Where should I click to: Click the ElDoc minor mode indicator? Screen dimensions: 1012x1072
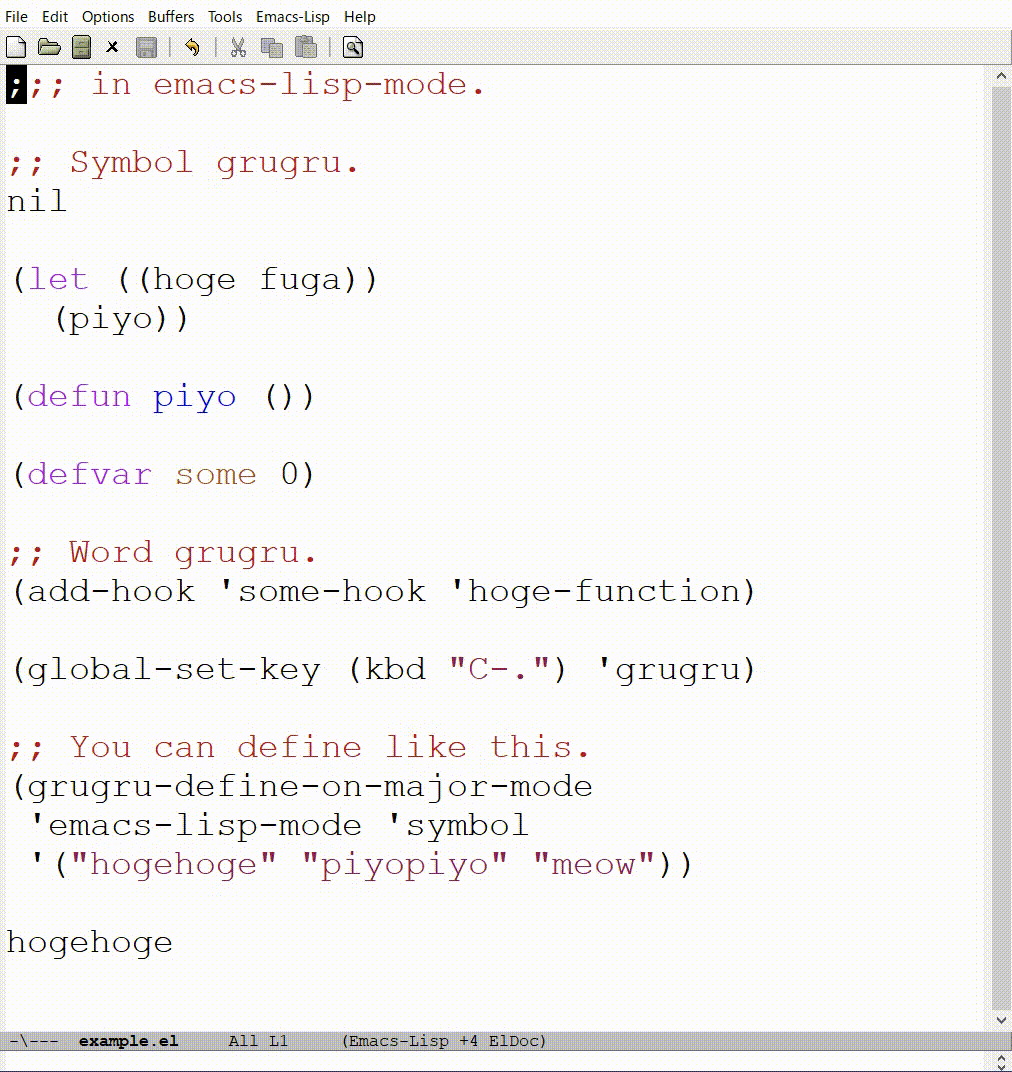[514, 1041]
